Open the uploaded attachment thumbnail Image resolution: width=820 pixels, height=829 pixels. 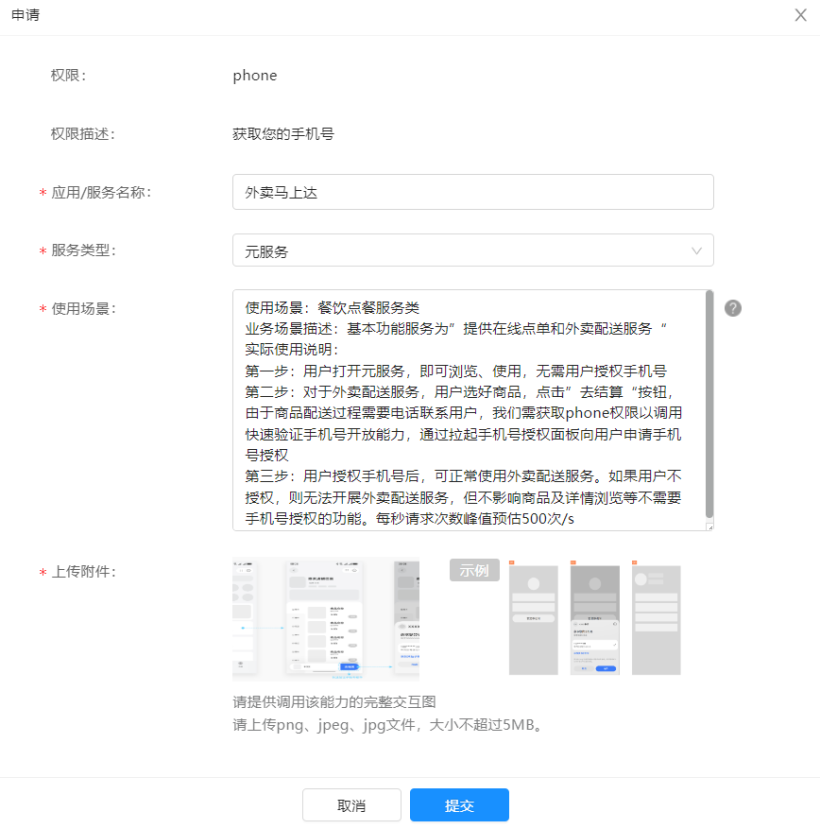[x=326, y=620]
